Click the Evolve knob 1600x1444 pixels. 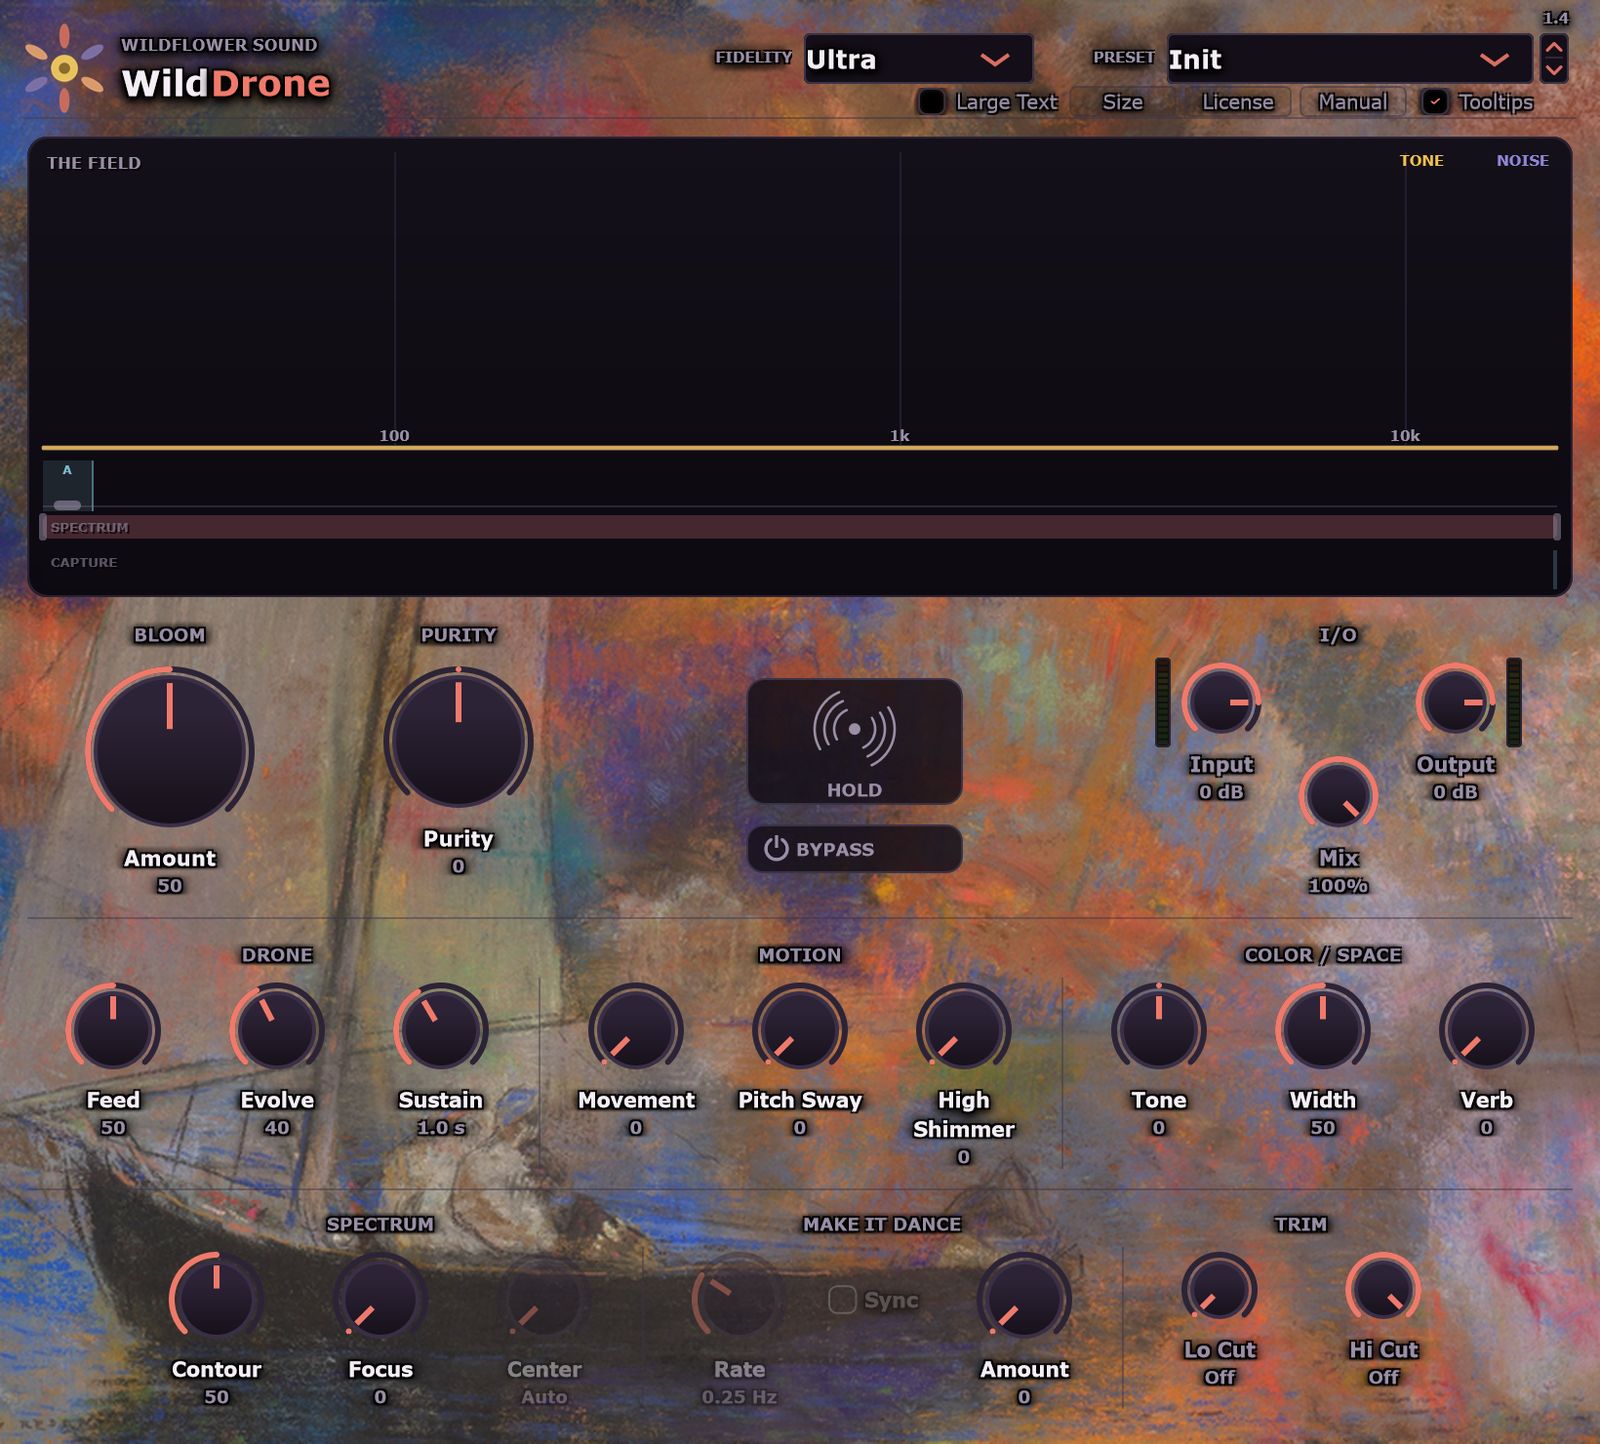coord(277,1029)
